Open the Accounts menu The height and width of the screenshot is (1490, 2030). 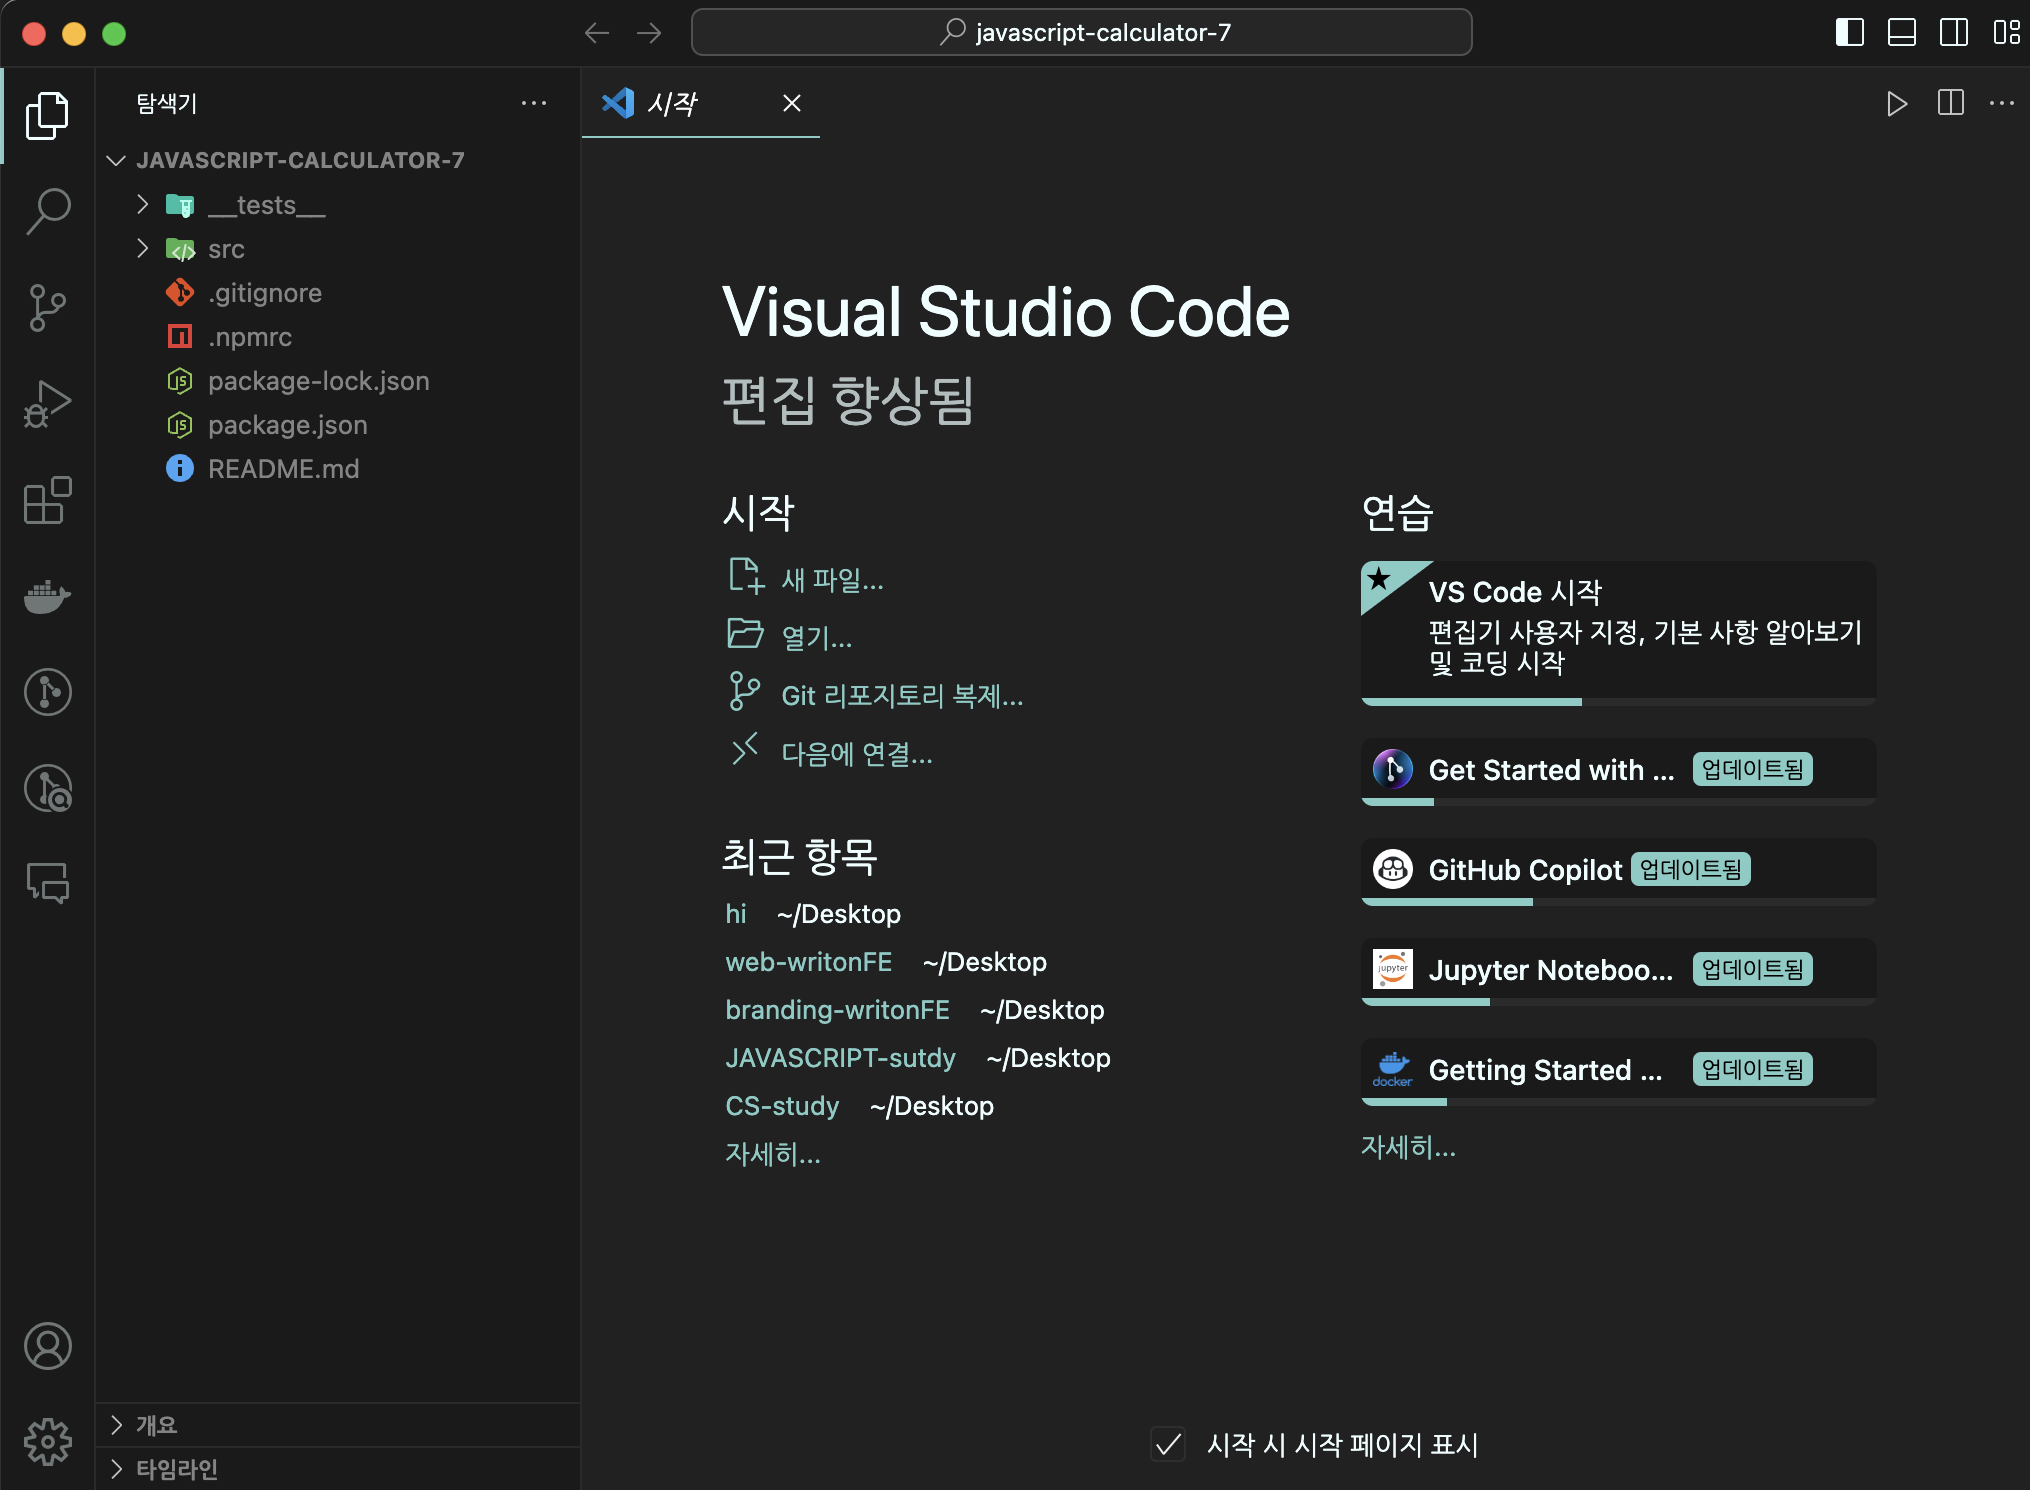point(47,1346)
